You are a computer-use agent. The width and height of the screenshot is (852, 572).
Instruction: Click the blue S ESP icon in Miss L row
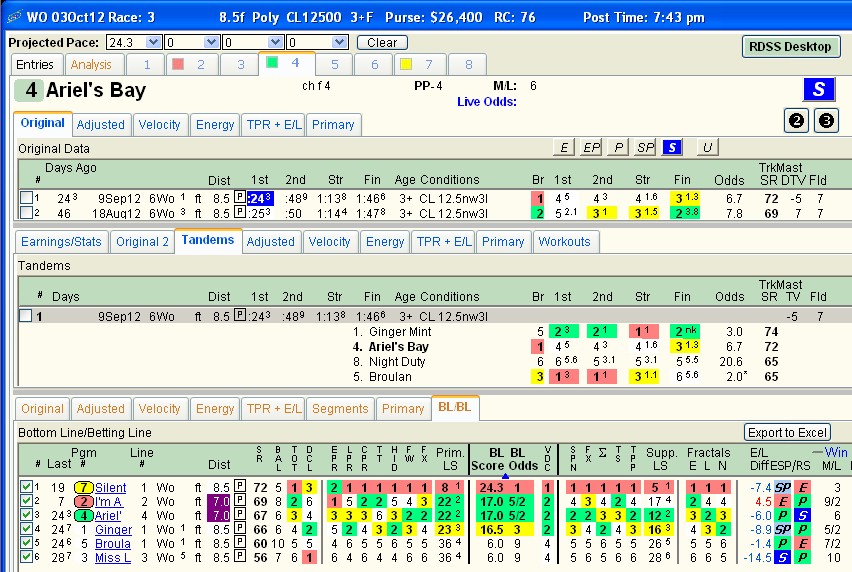pos(783,557)
